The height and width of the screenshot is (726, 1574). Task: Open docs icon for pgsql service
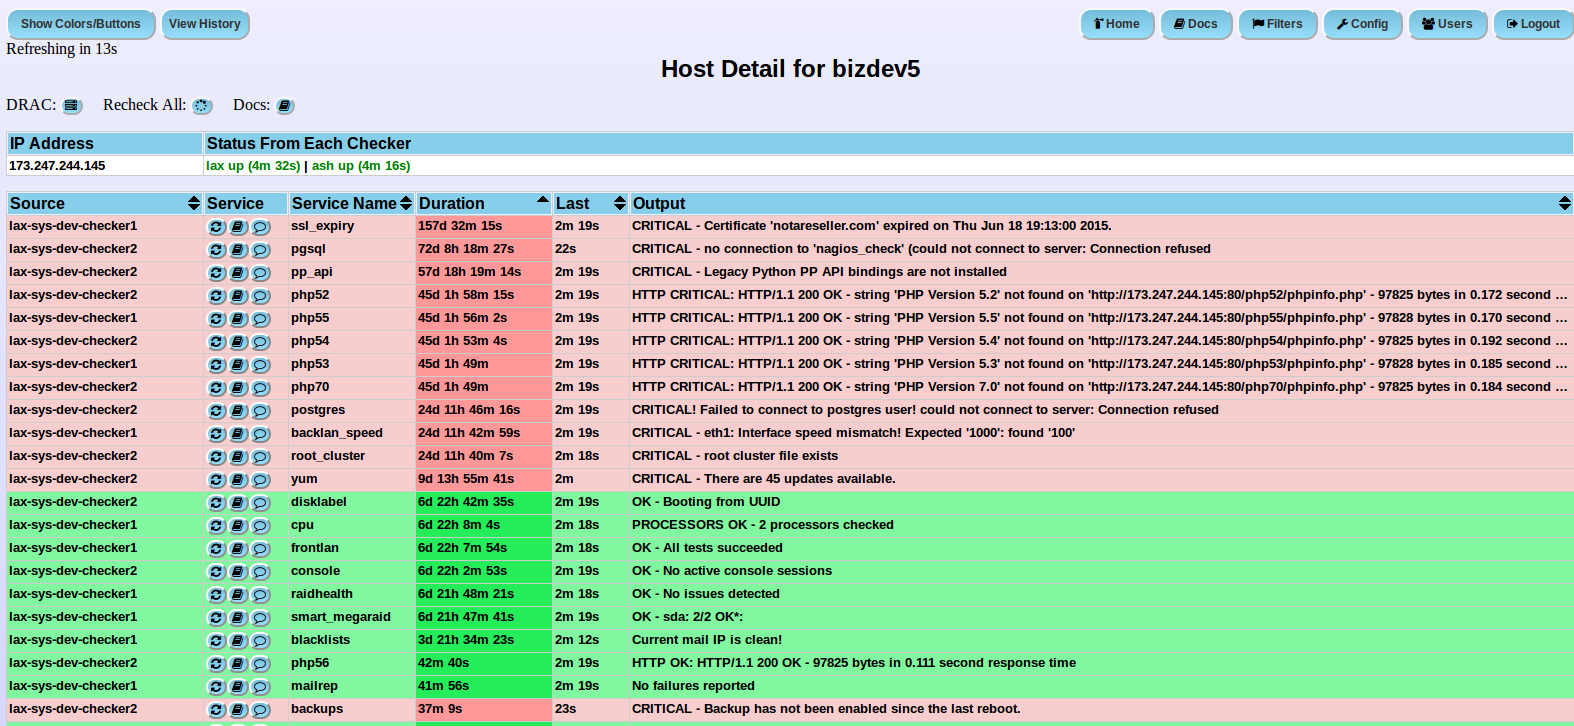coord(238,250)
